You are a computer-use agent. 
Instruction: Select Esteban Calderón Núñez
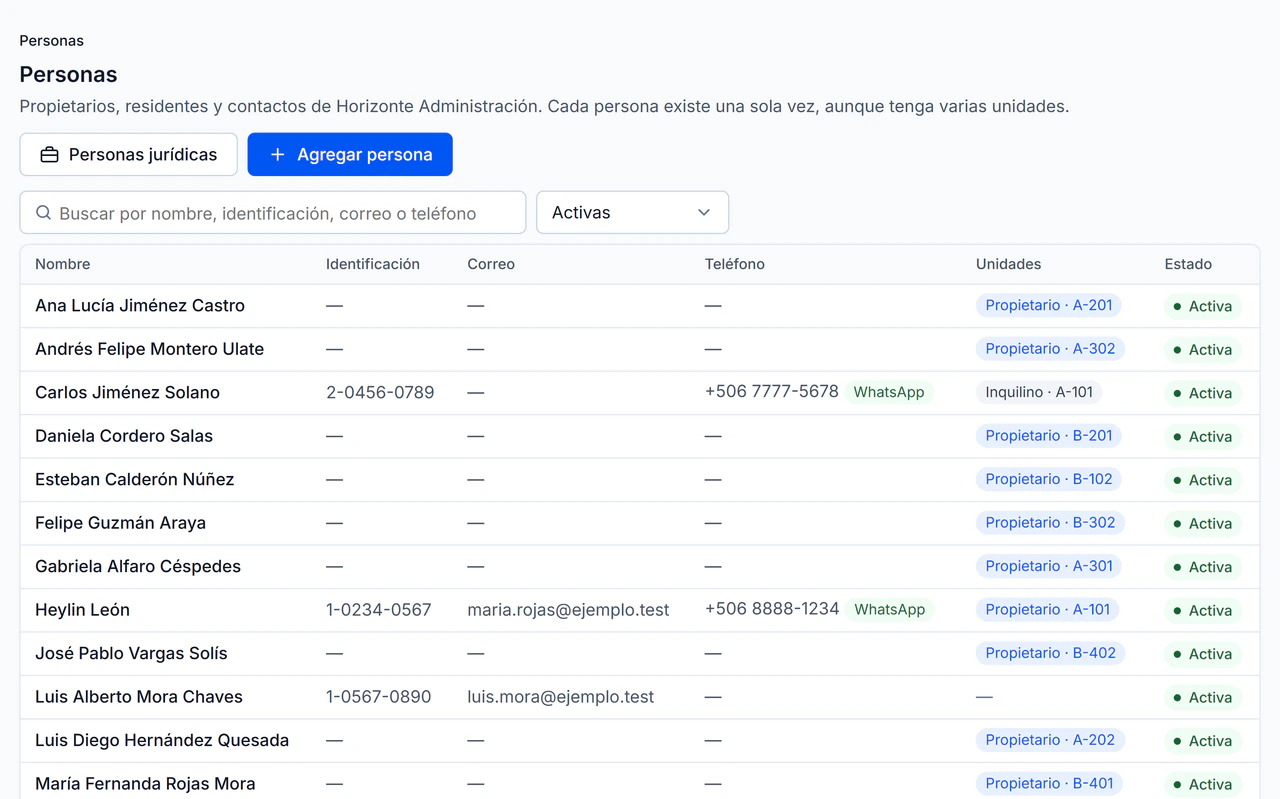click(135, 480)
